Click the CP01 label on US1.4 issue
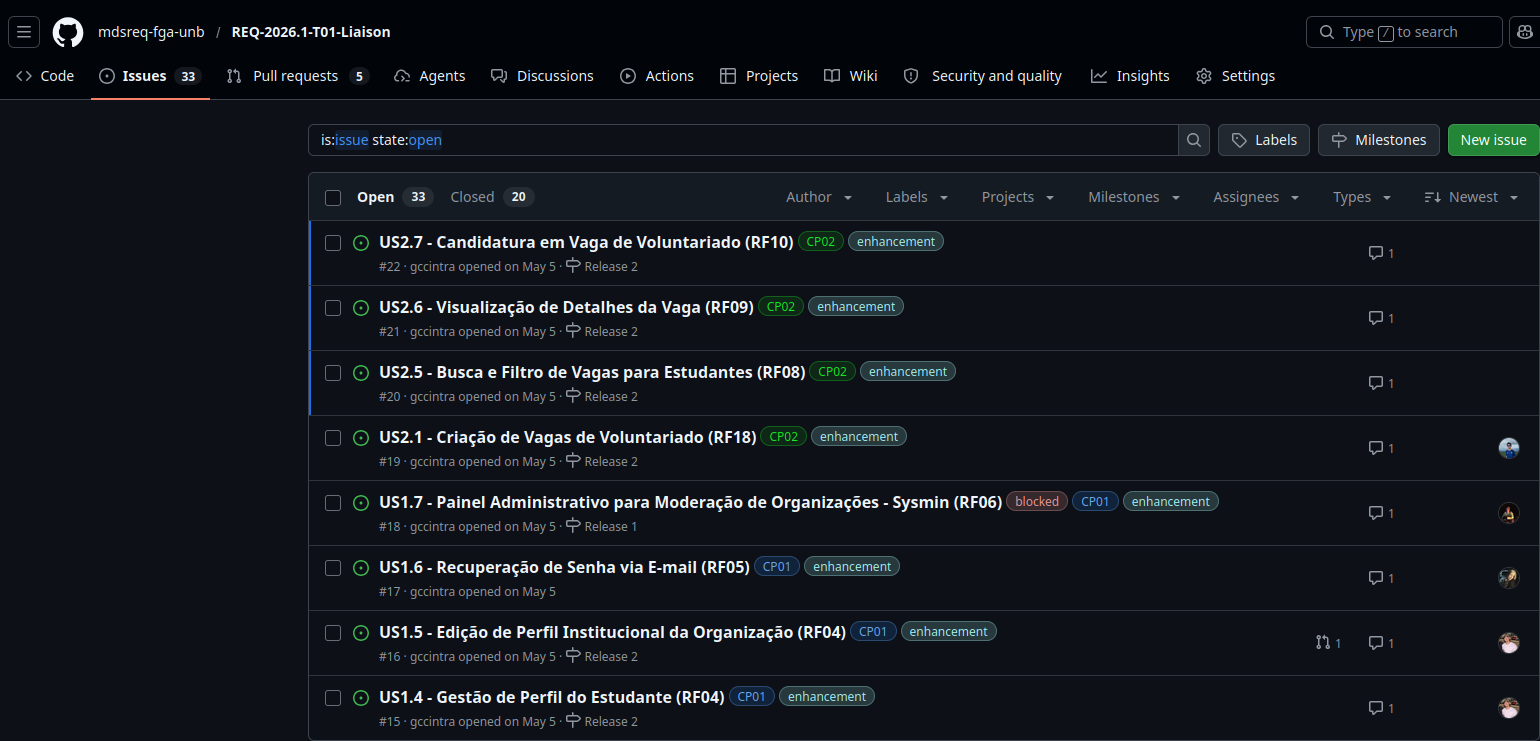Viewport: 1540px width, 741px height. [x=752, y=697]
